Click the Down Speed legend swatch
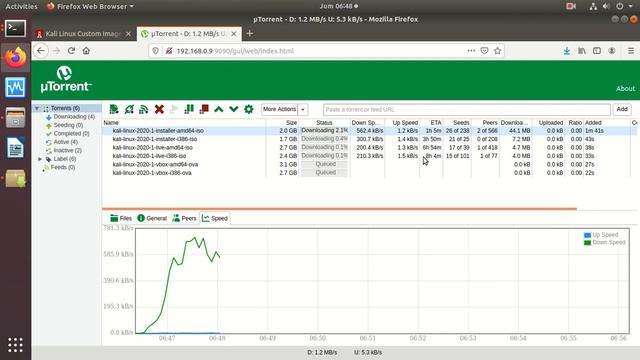 click(587, 242)
